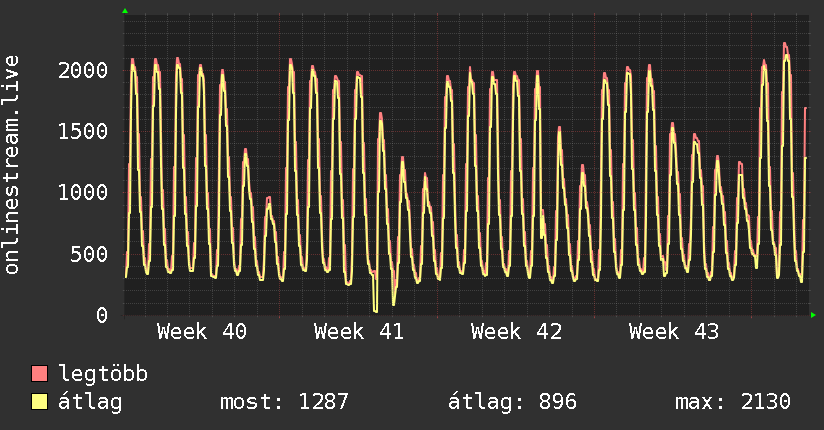Click the Week 41 axis label

tap(359, 332)
